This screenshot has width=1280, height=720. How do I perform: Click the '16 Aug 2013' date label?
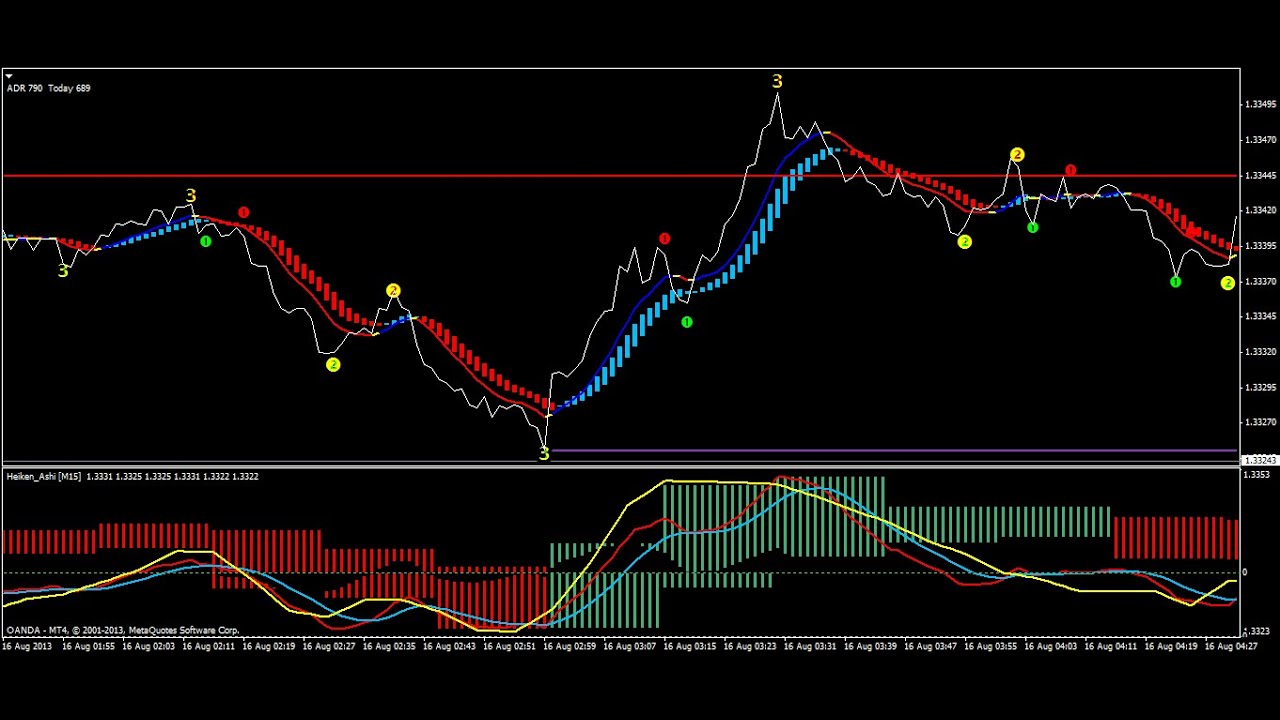coord(27,647)
